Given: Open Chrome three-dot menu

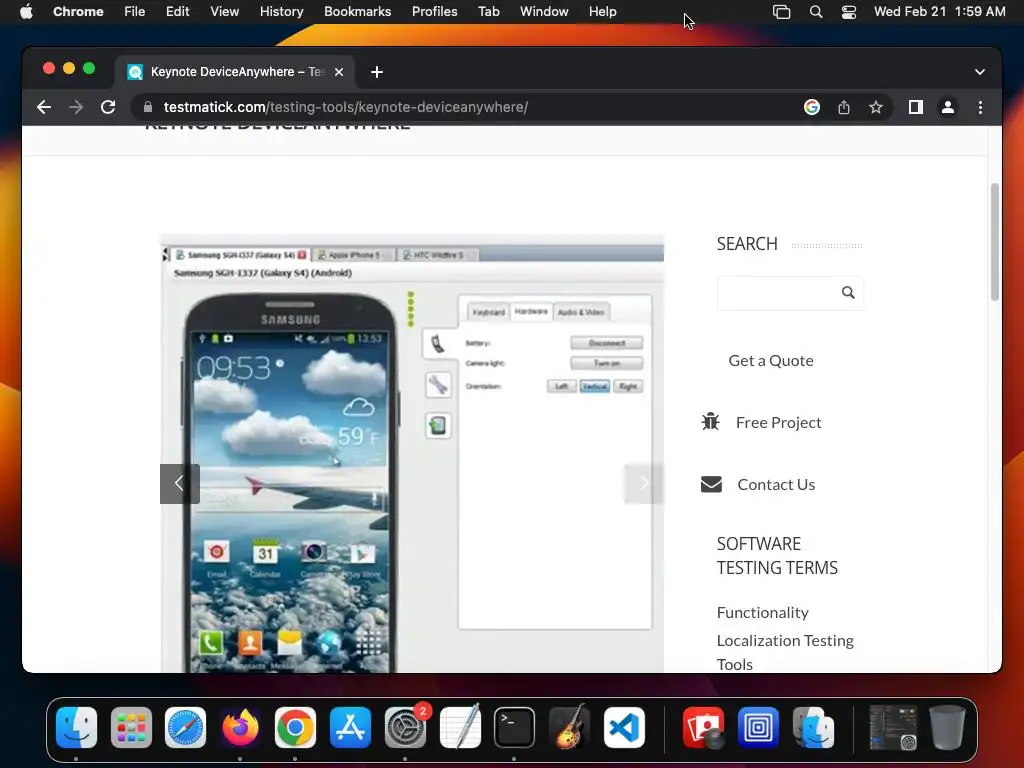Looking at the screenshot, I should tap(980, 107).
